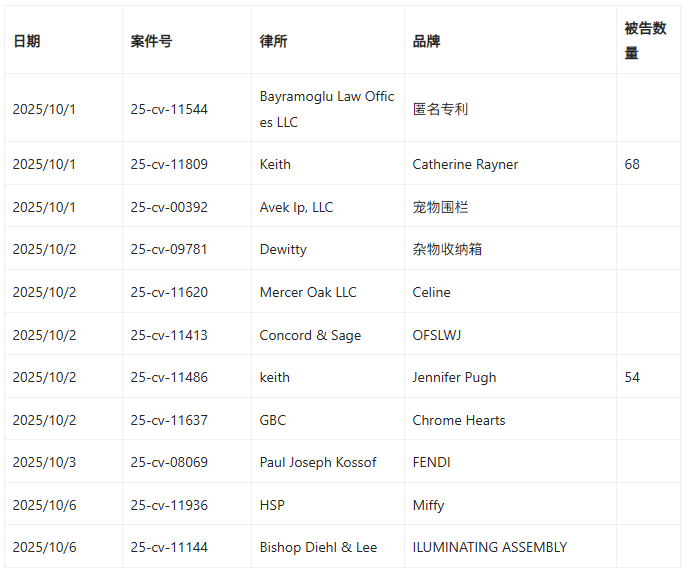The height and width of the screenshot is (571, 689).
Task: Click case number 25-cv-09781
Action: coord(169,249)
